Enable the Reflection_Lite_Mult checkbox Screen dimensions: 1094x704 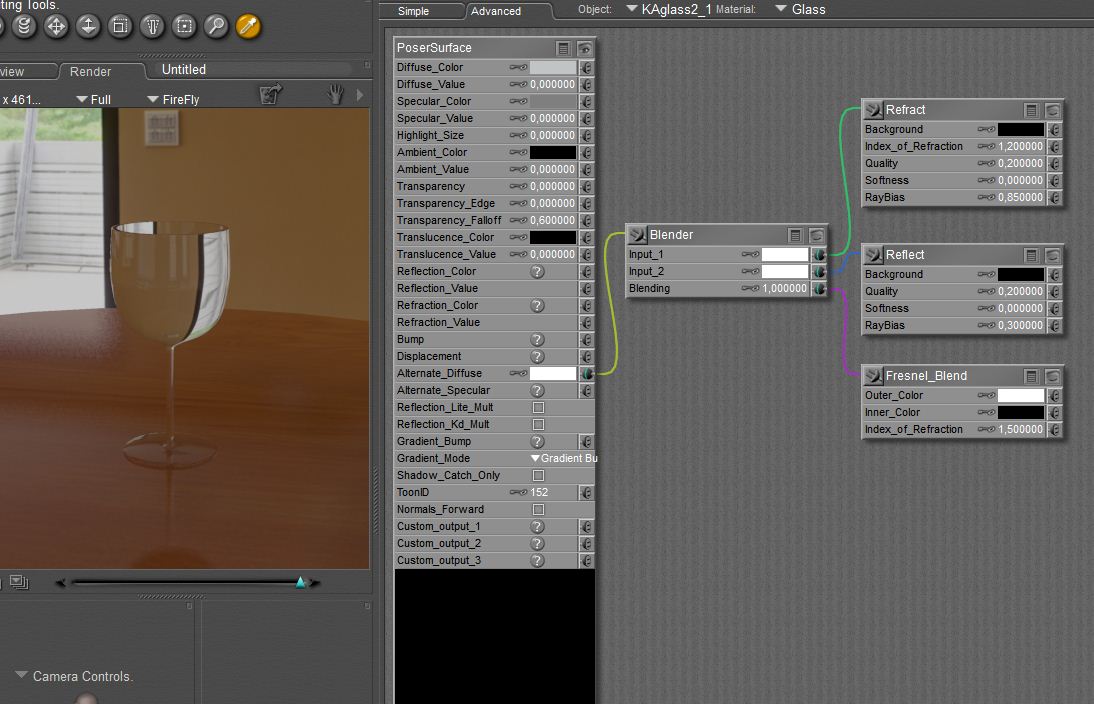click(538, 408)
